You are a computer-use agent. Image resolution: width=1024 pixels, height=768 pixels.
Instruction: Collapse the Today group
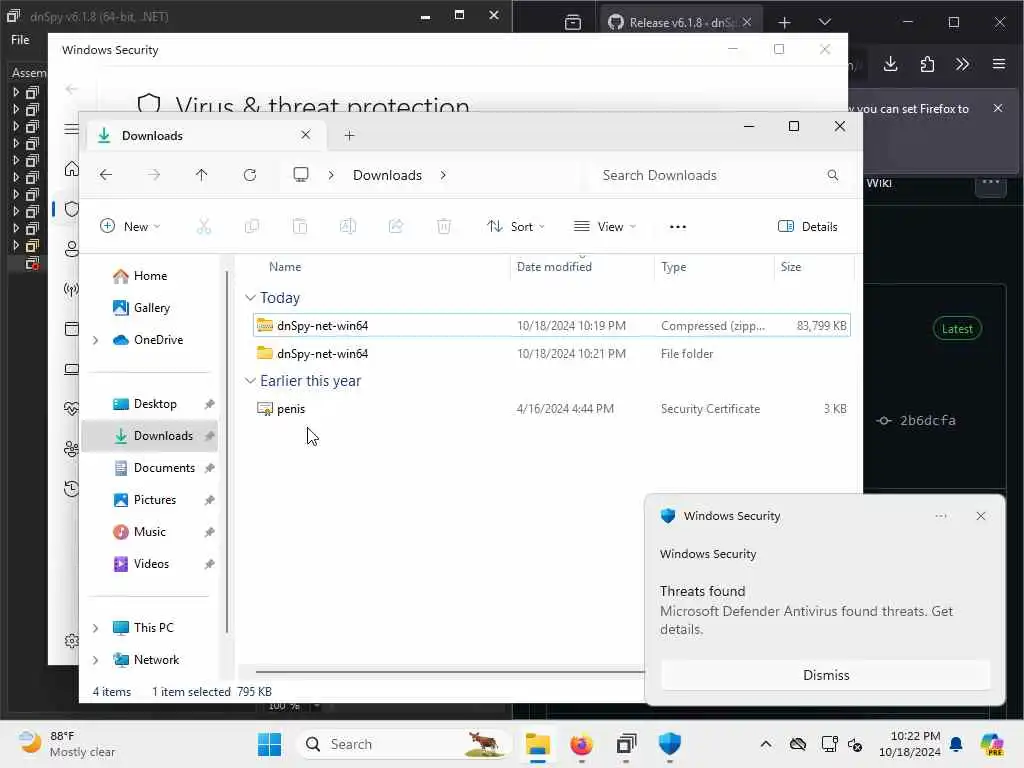point(250,298)
